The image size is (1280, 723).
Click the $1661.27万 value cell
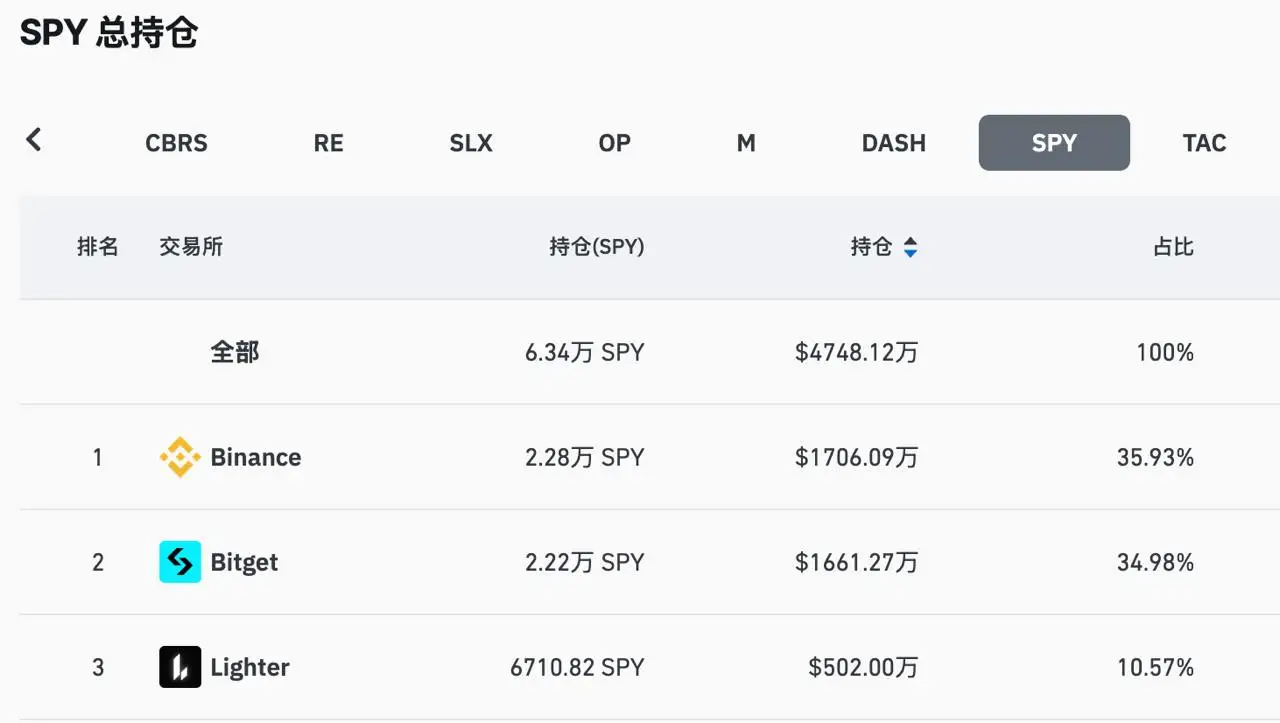pos(857,562)
